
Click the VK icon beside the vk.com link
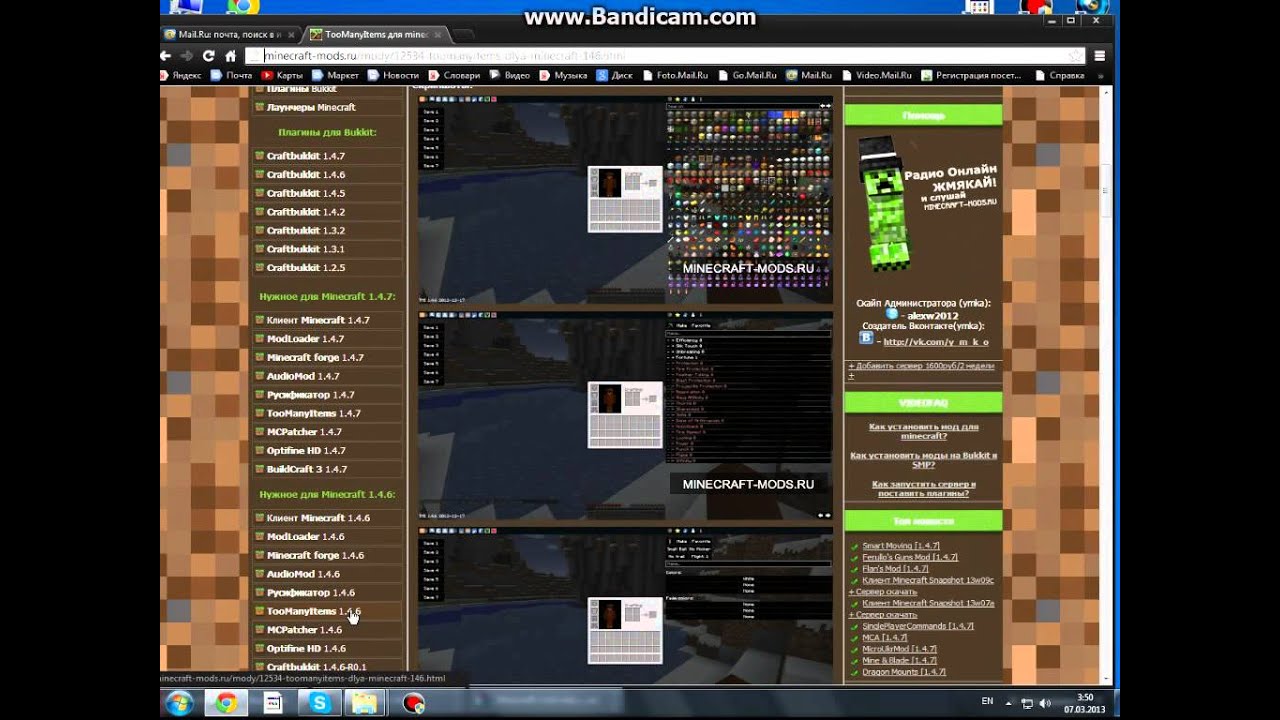coord(866,339)
